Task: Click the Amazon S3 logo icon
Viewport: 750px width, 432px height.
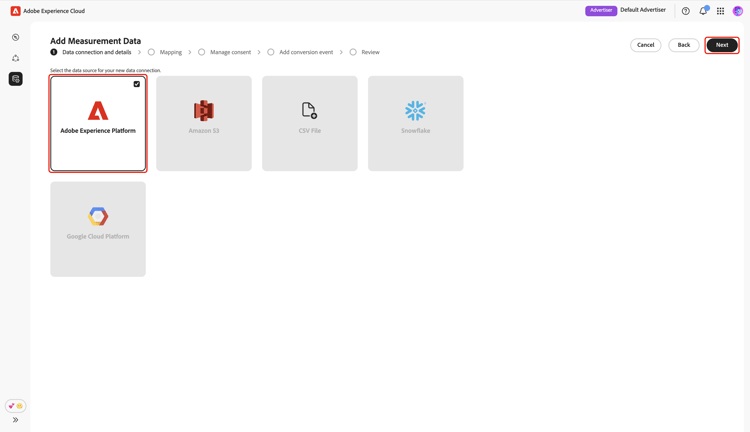Action: point(204,111)
